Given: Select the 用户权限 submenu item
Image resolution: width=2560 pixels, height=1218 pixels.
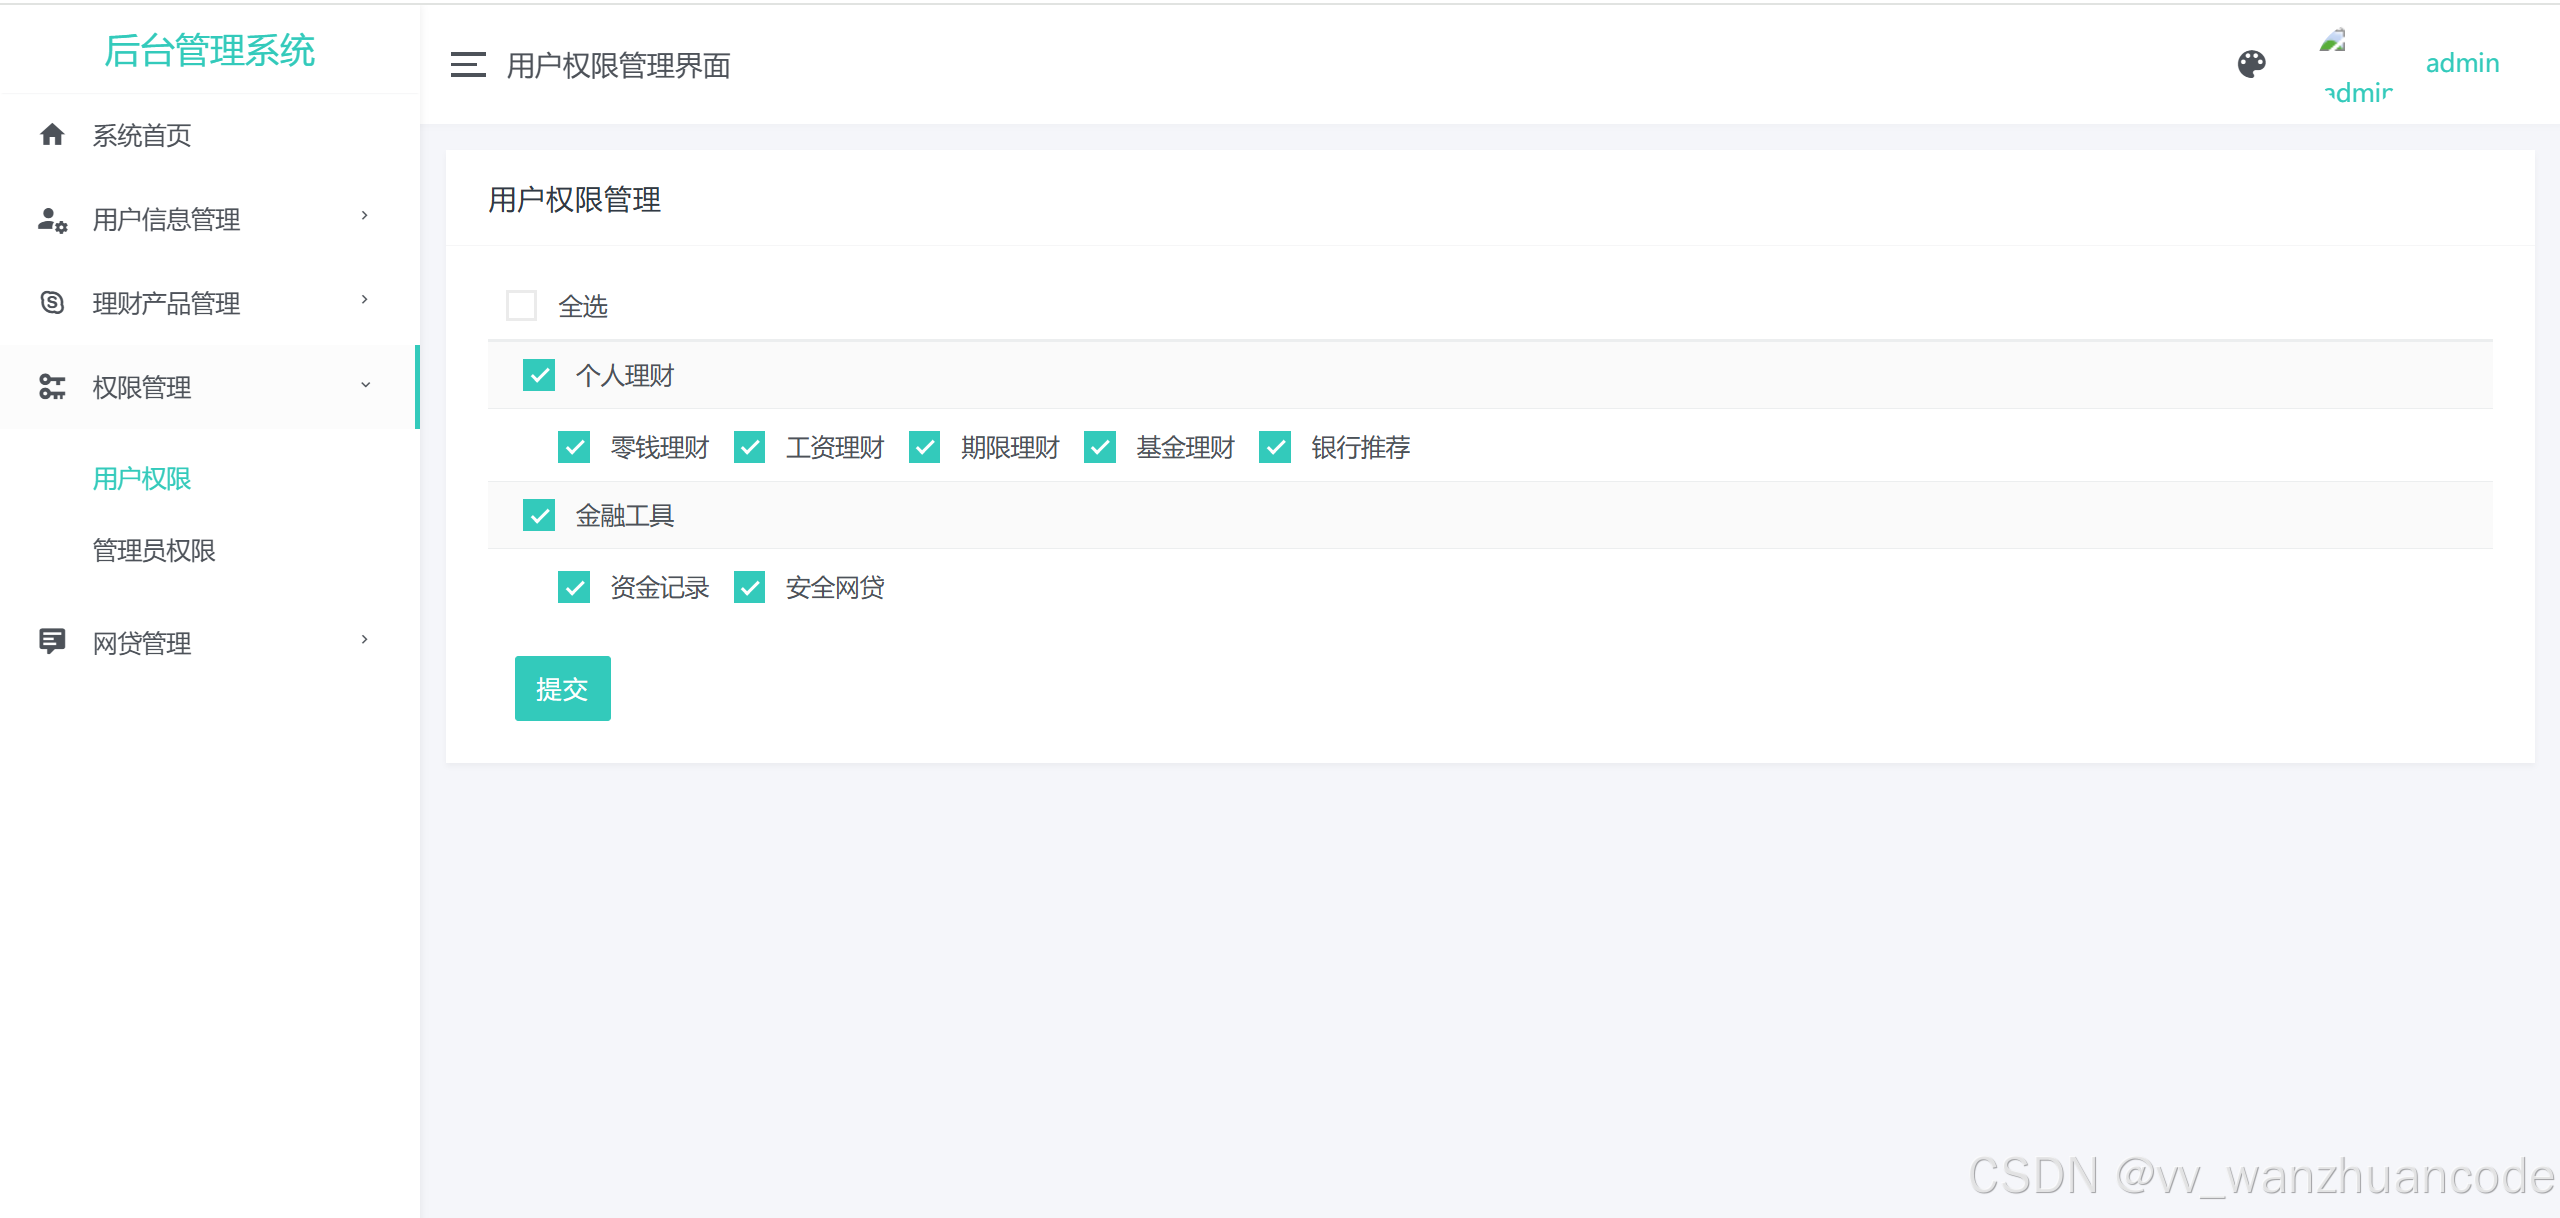Looking at the screenshot, I should [x=141, y=479].
